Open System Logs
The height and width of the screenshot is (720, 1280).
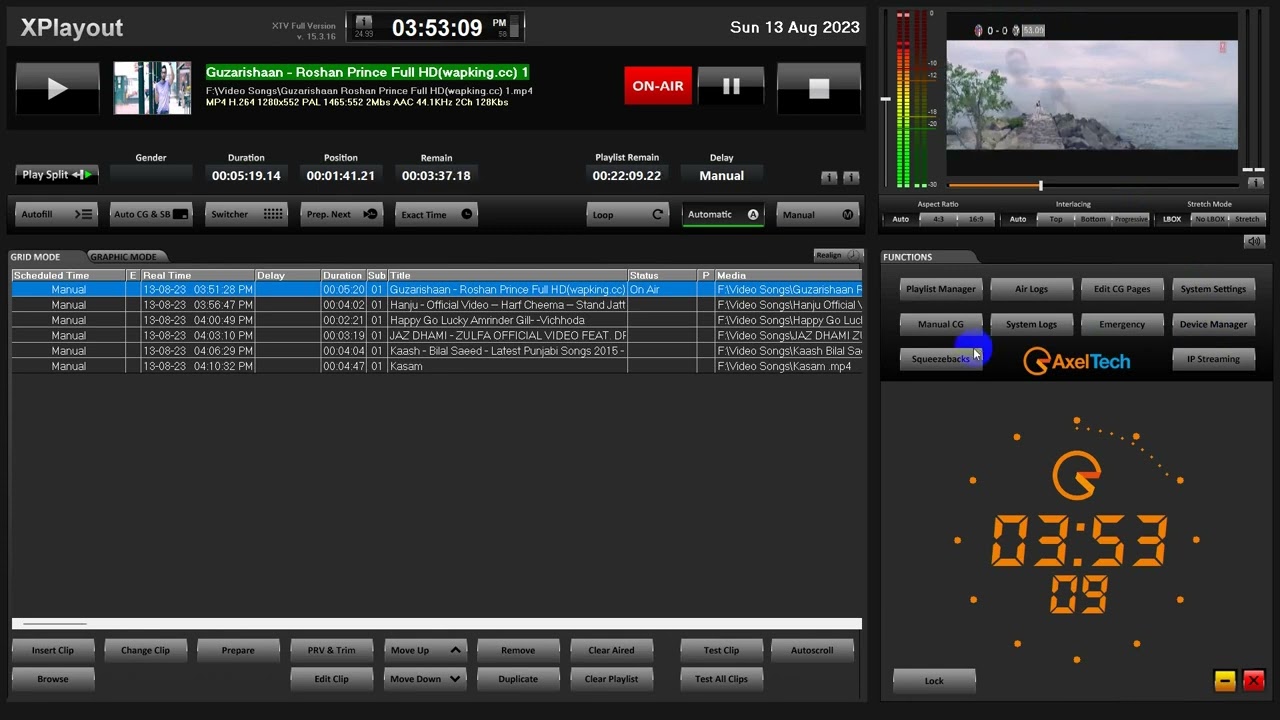click(x=1031, y=324)
